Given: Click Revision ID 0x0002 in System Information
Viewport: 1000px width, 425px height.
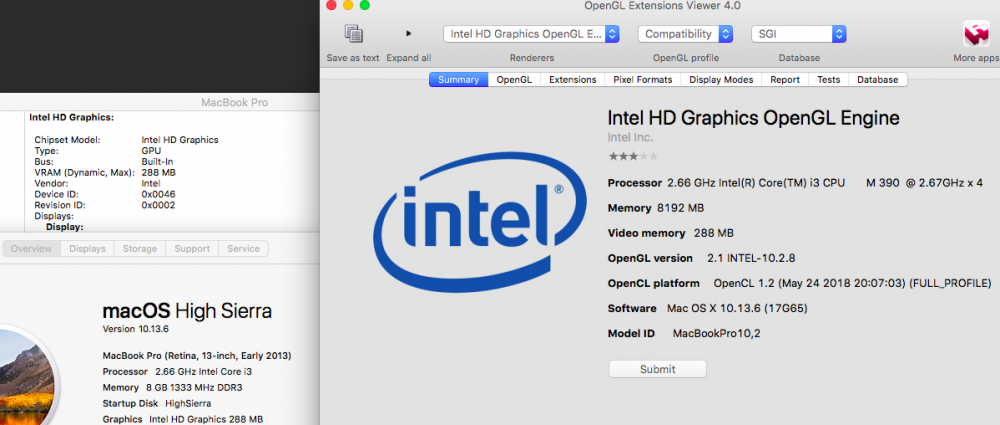Looking at the screenshot, I should tap(158, 205).
